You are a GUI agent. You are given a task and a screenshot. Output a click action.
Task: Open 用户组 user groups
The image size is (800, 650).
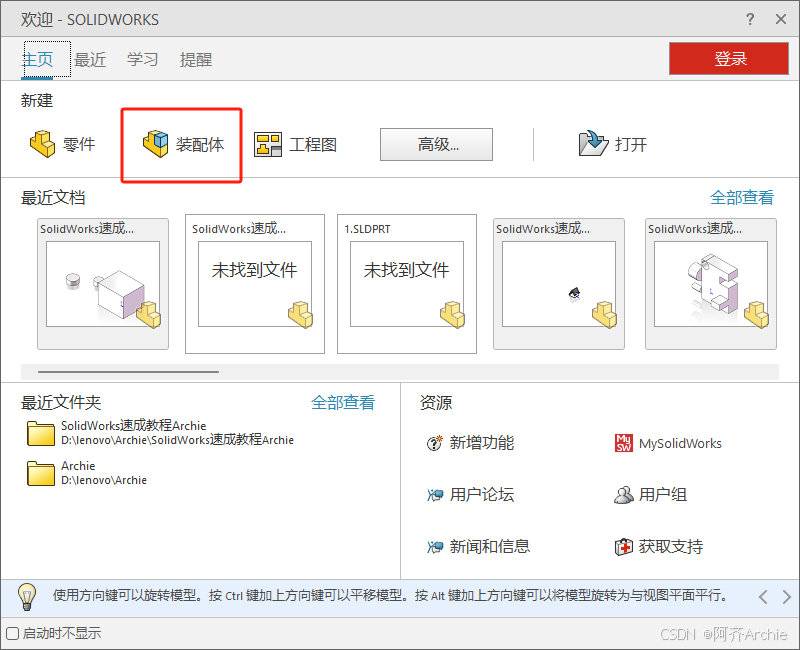pos(651,494)
